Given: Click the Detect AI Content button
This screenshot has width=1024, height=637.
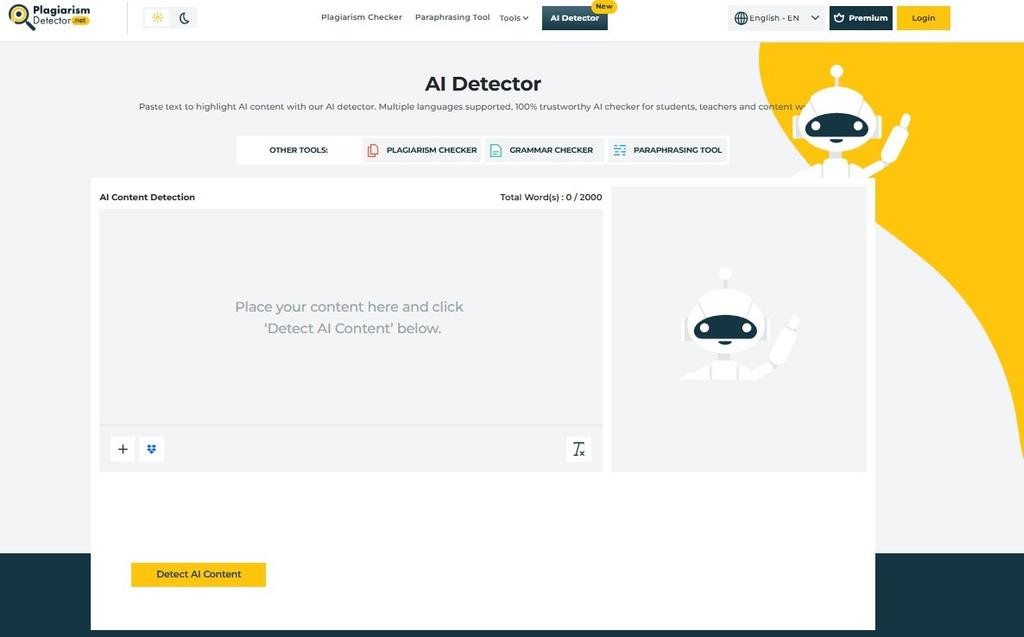Looking at the screenshot, I should [199, 575].
